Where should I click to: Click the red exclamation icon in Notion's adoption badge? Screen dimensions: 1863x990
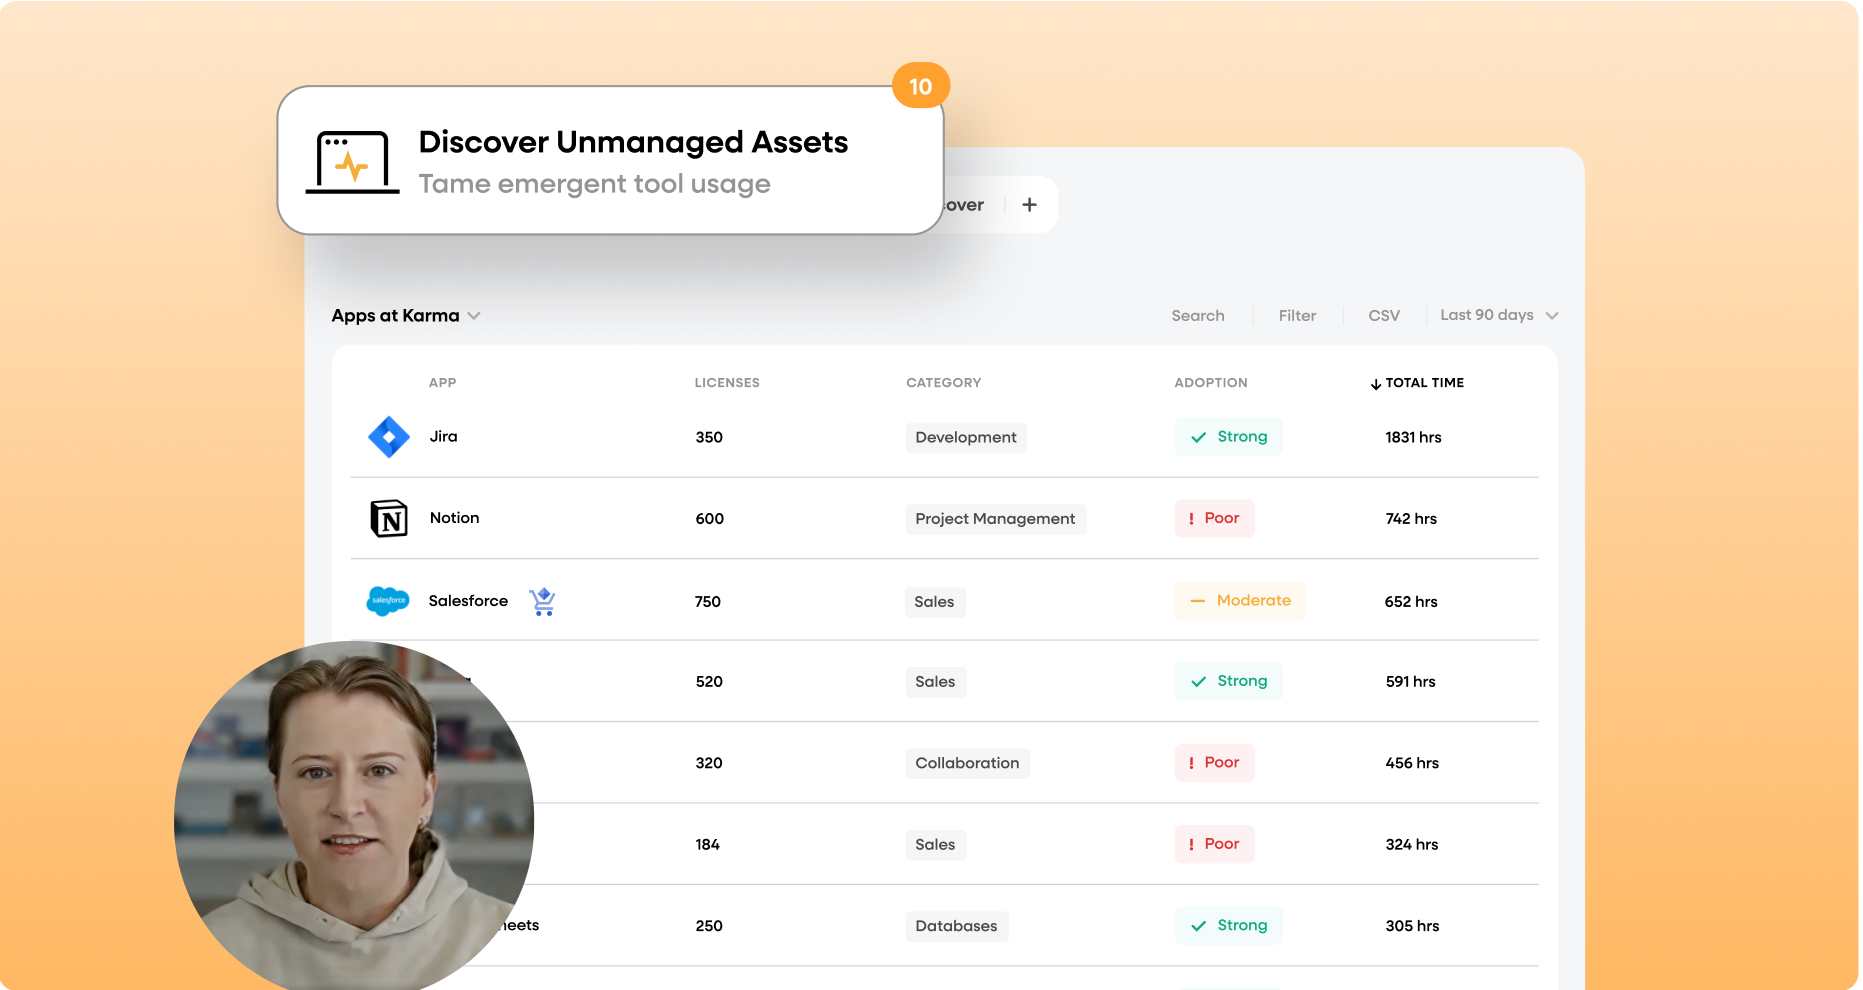[x=1191, y=519]
